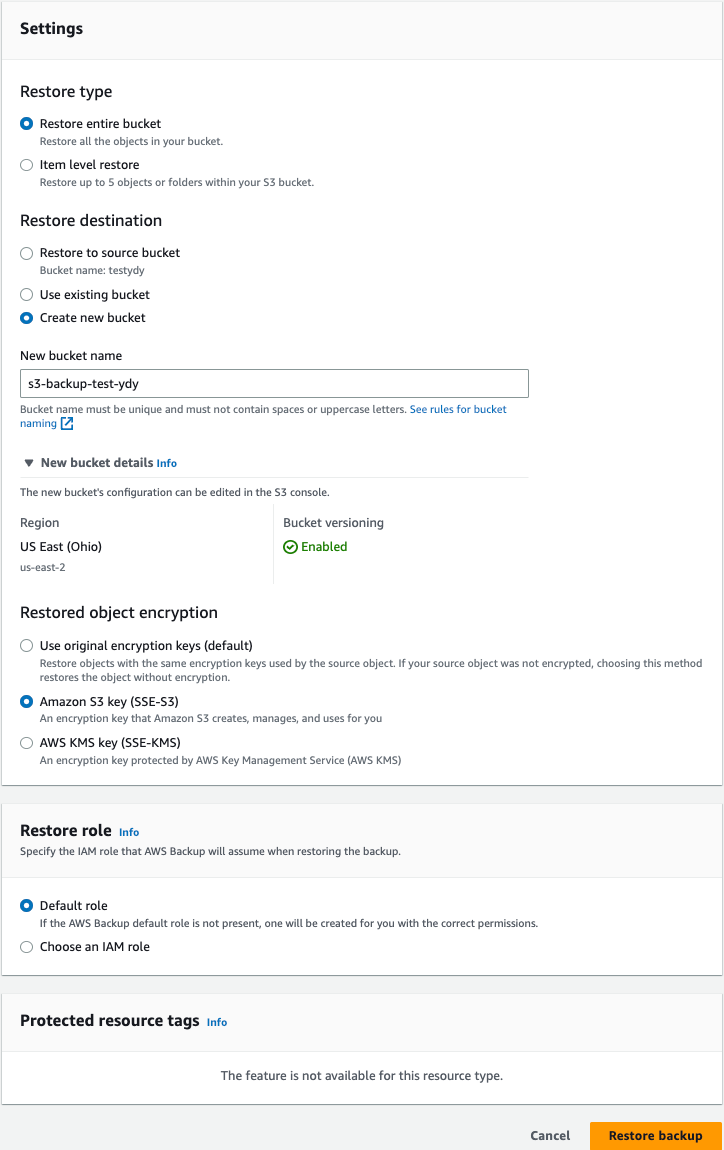Select Amazon S3 key (SSE-S3) option

26,701
